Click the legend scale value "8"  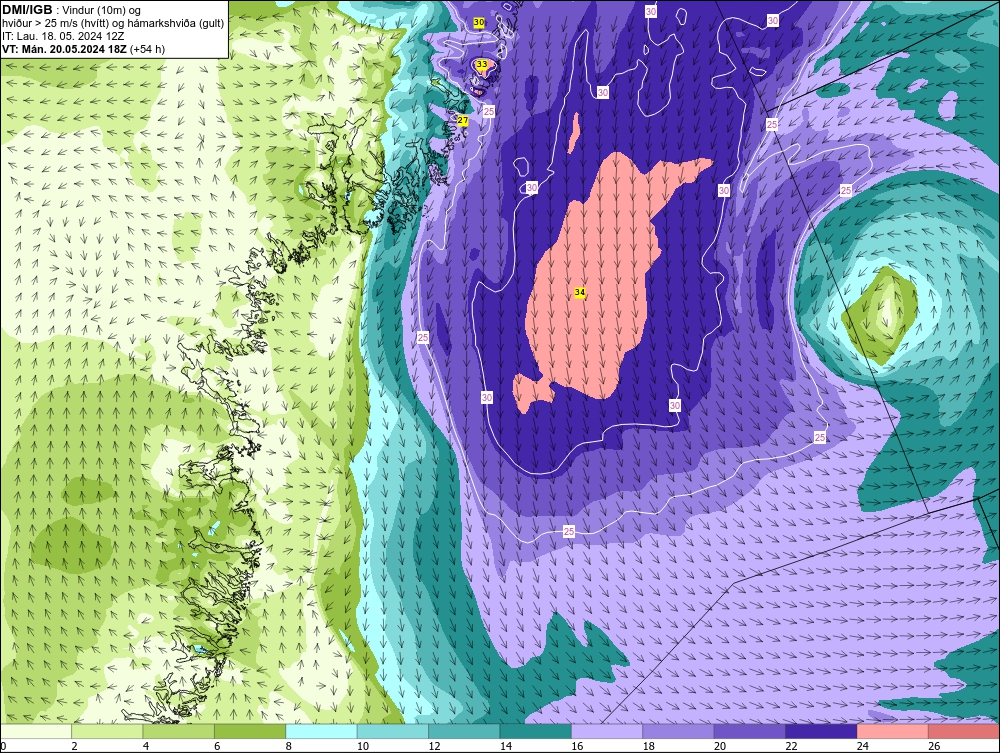[x=289, y=746]
